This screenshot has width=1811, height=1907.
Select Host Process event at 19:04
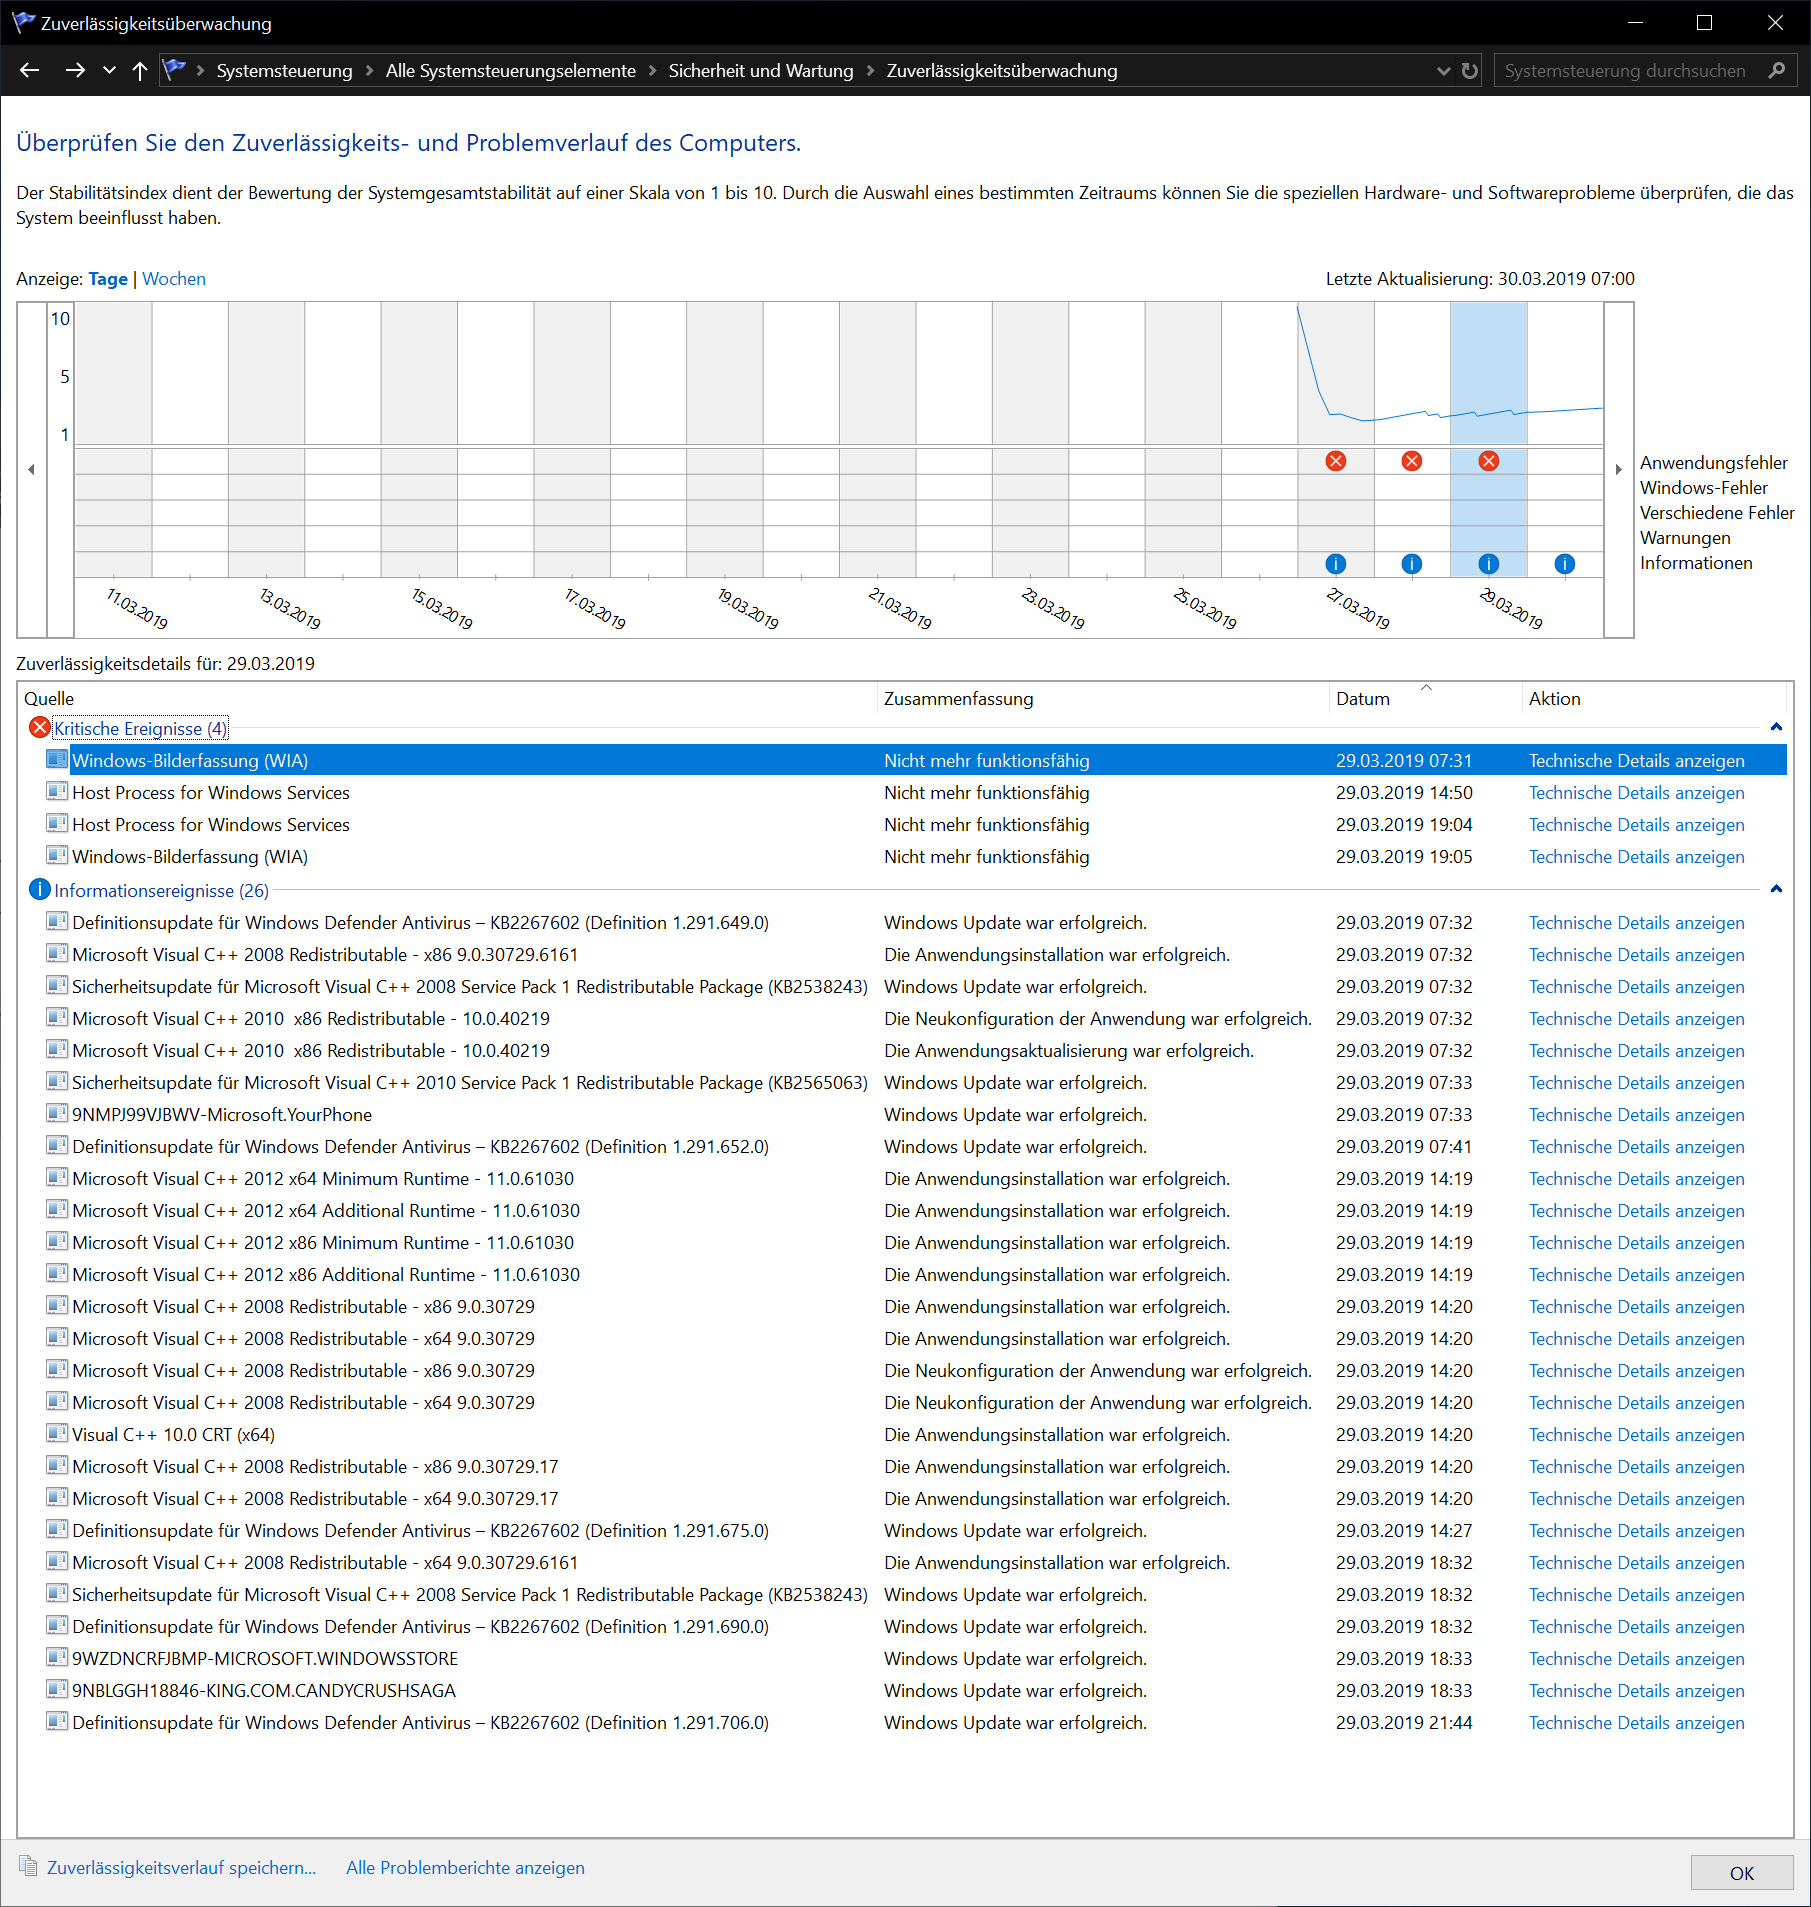coord(916,825)
